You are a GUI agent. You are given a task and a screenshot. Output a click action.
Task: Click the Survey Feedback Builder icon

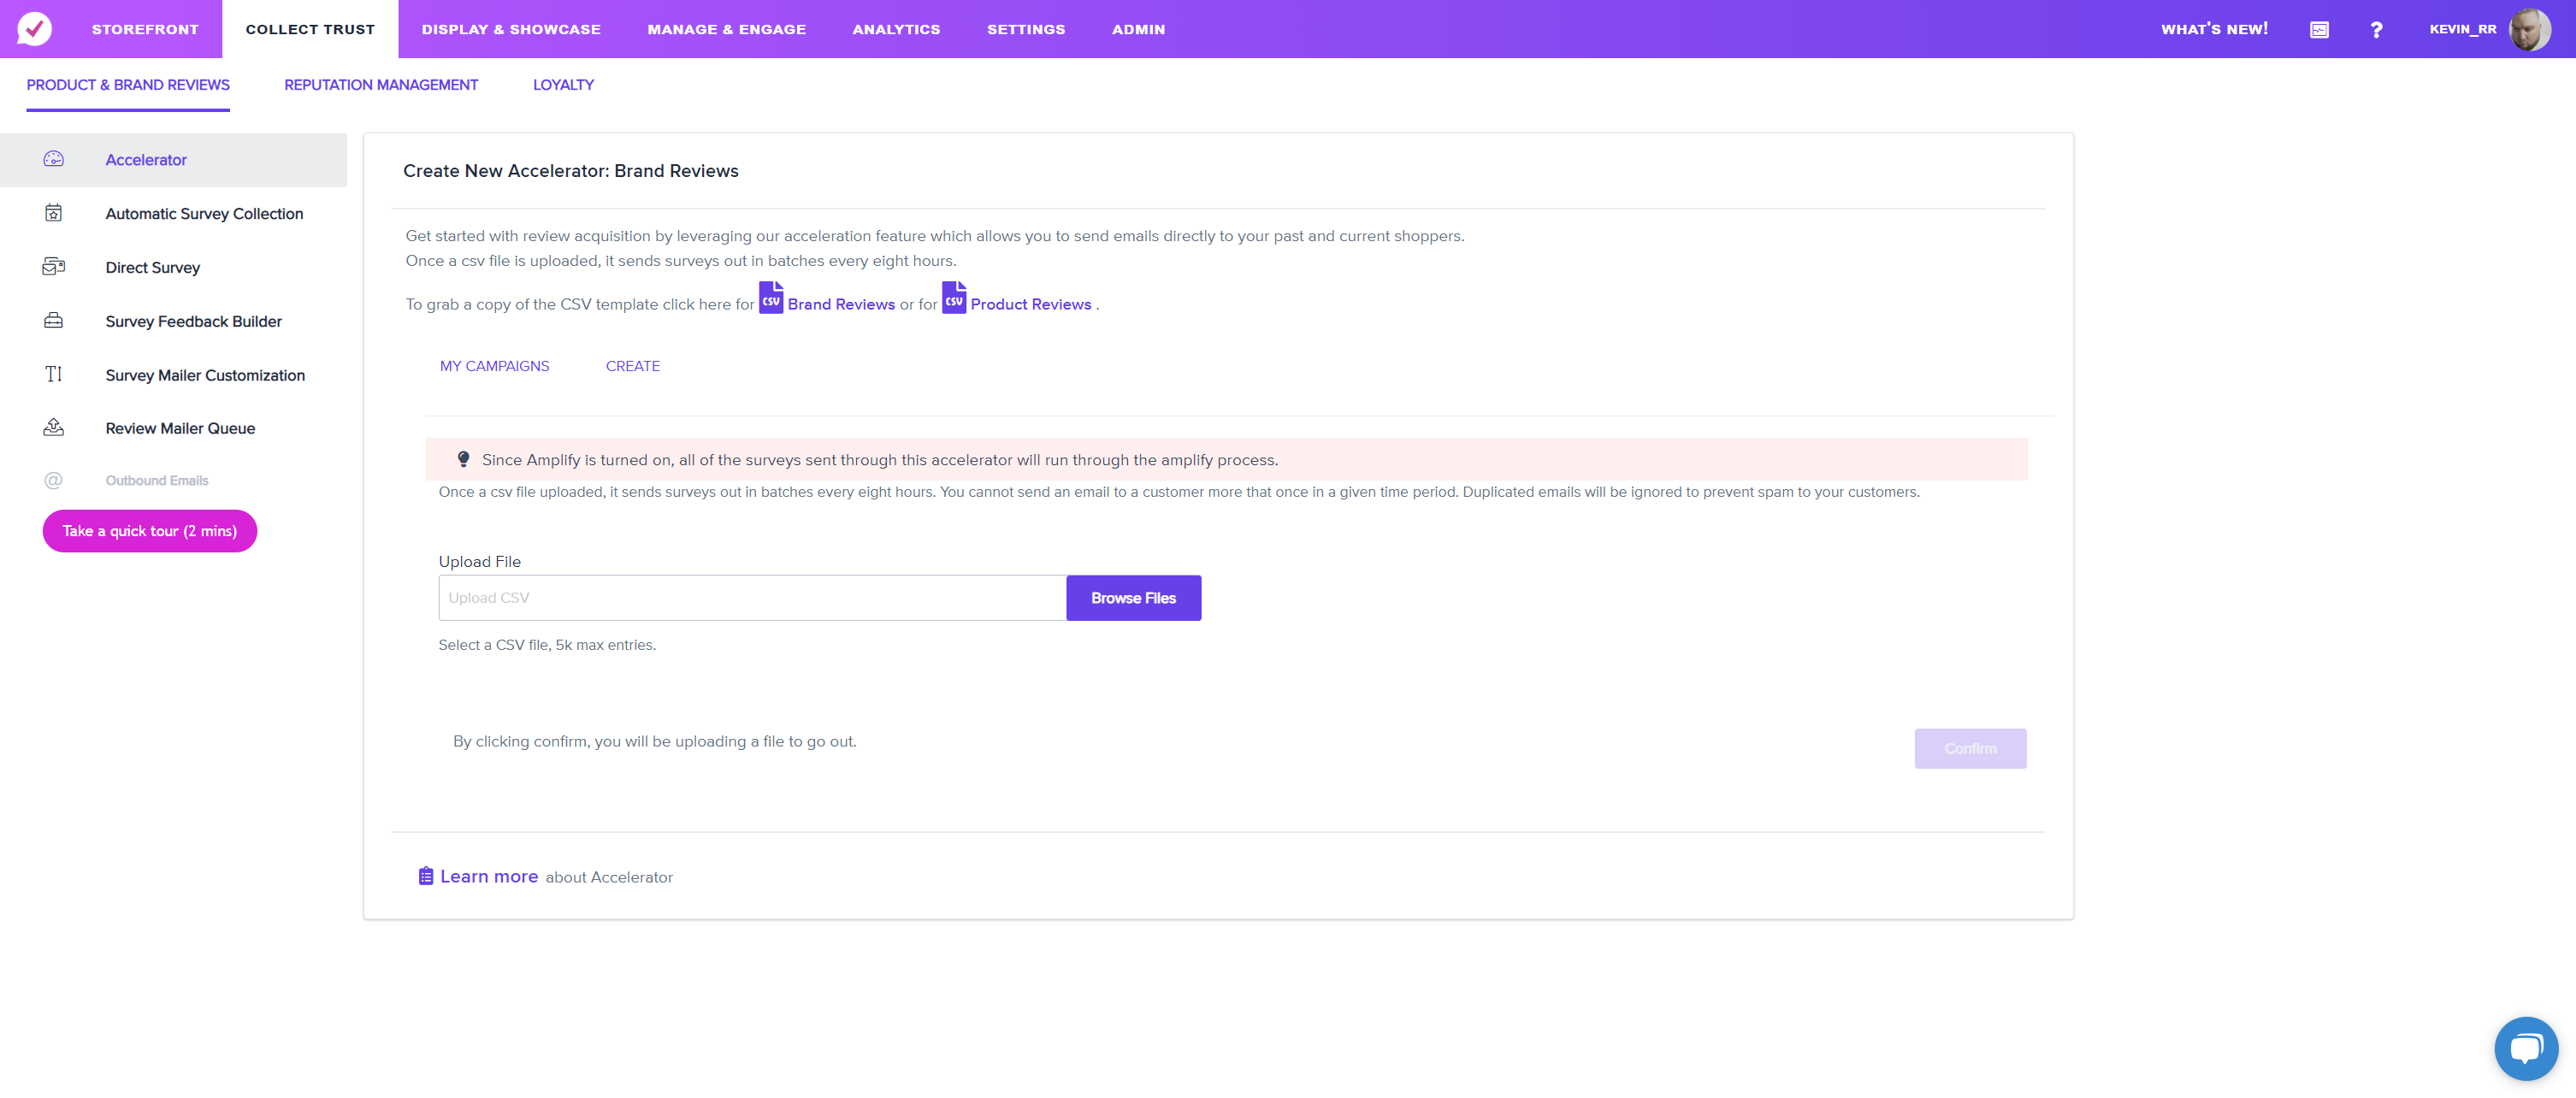pyautogui.click(x=54, y=321)
